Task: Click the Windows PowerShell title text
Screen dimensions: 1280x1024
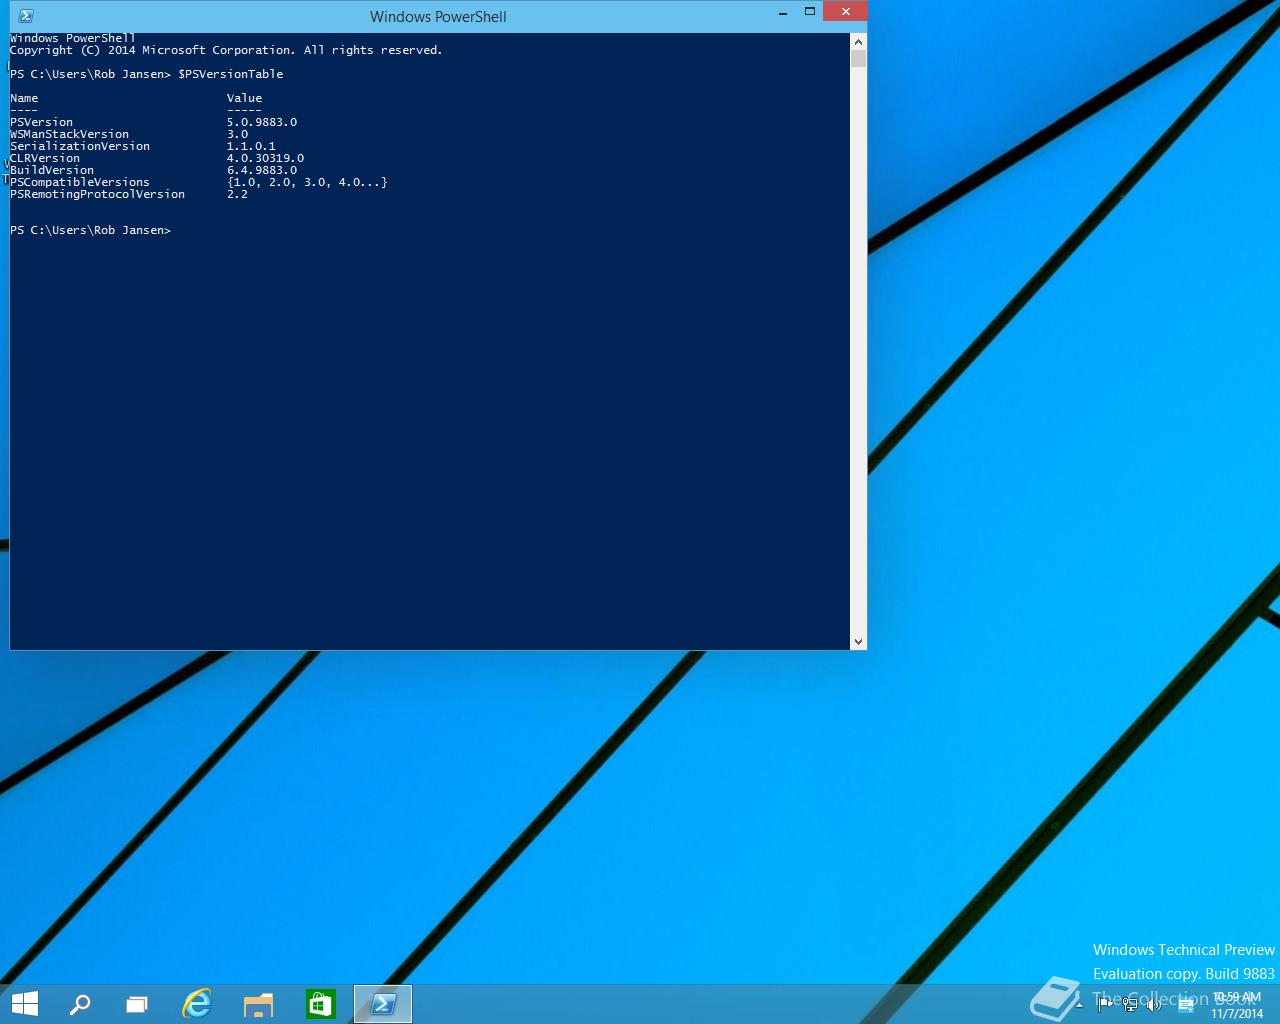Action: click(438, 16)
